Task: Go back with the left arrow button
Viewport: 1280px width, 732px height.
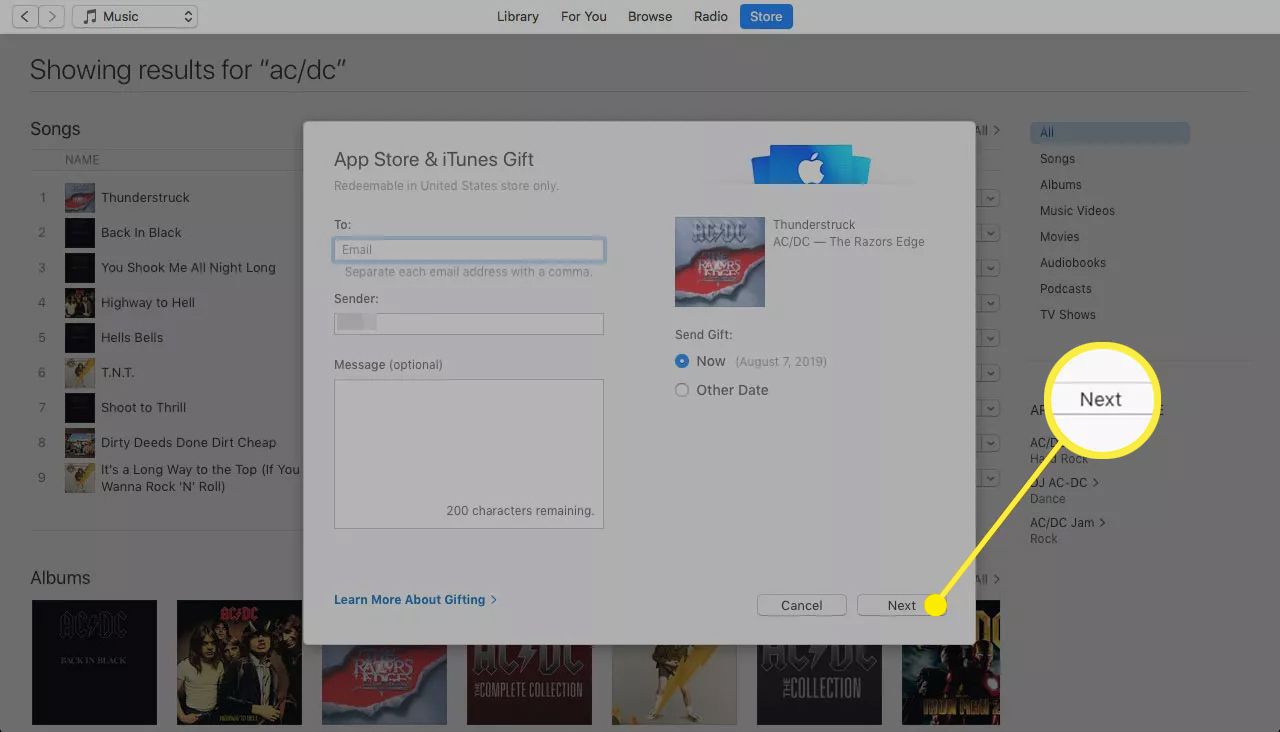Action: pyautogui.click(x=24, y=16)
